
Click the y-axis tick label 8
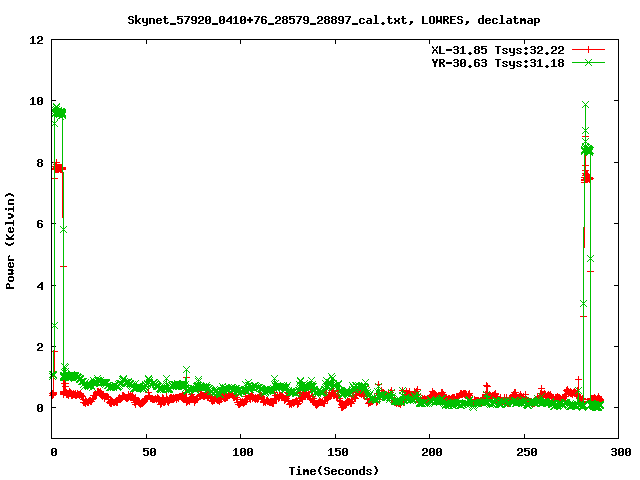coord(40,163)
